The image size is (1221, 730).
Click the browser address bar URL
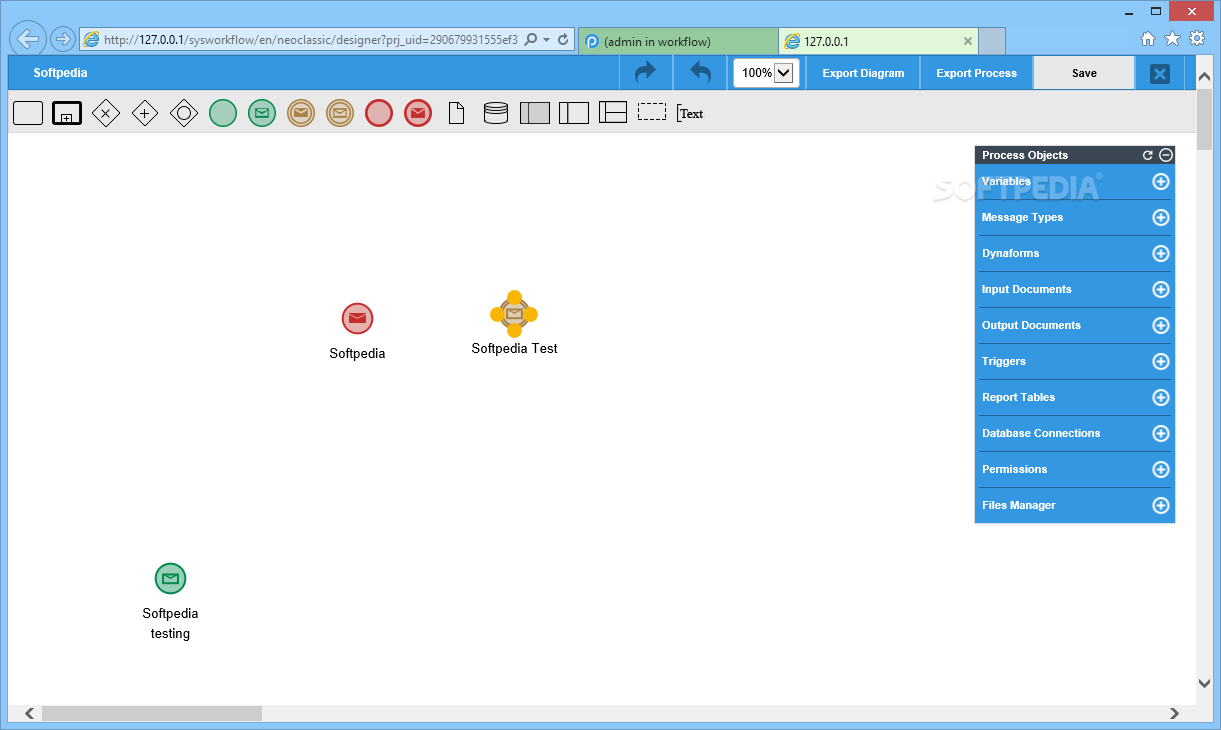pos(310,40)
